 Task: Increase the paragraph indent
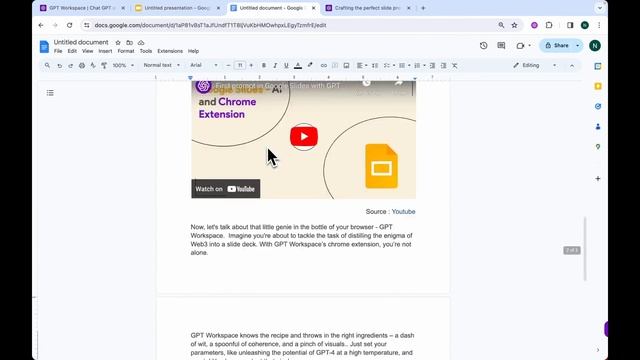click(443, 65)
